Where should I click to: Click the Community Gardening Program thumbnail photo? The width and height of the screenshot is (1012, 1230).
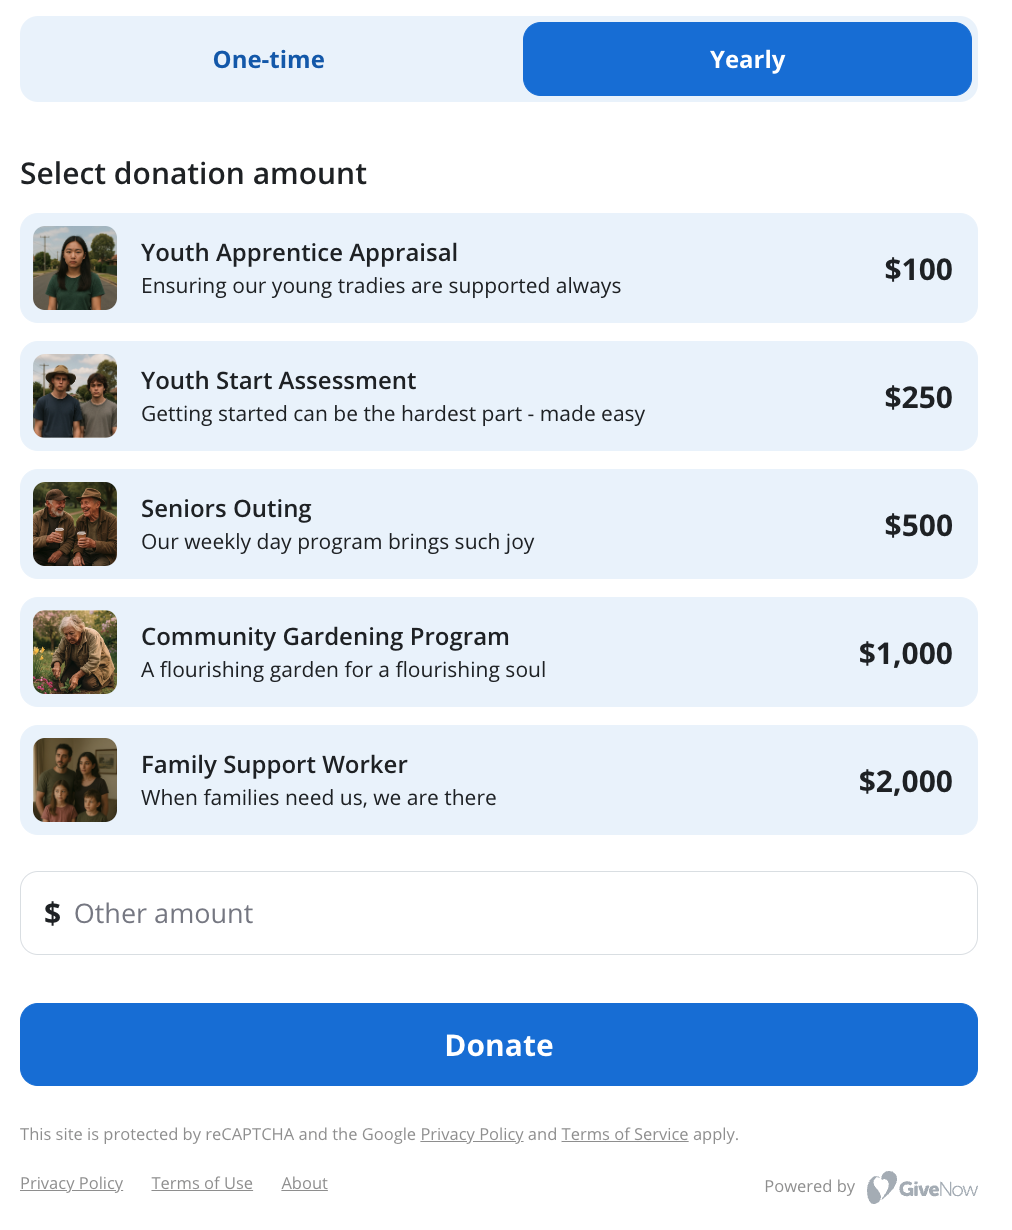75,652
